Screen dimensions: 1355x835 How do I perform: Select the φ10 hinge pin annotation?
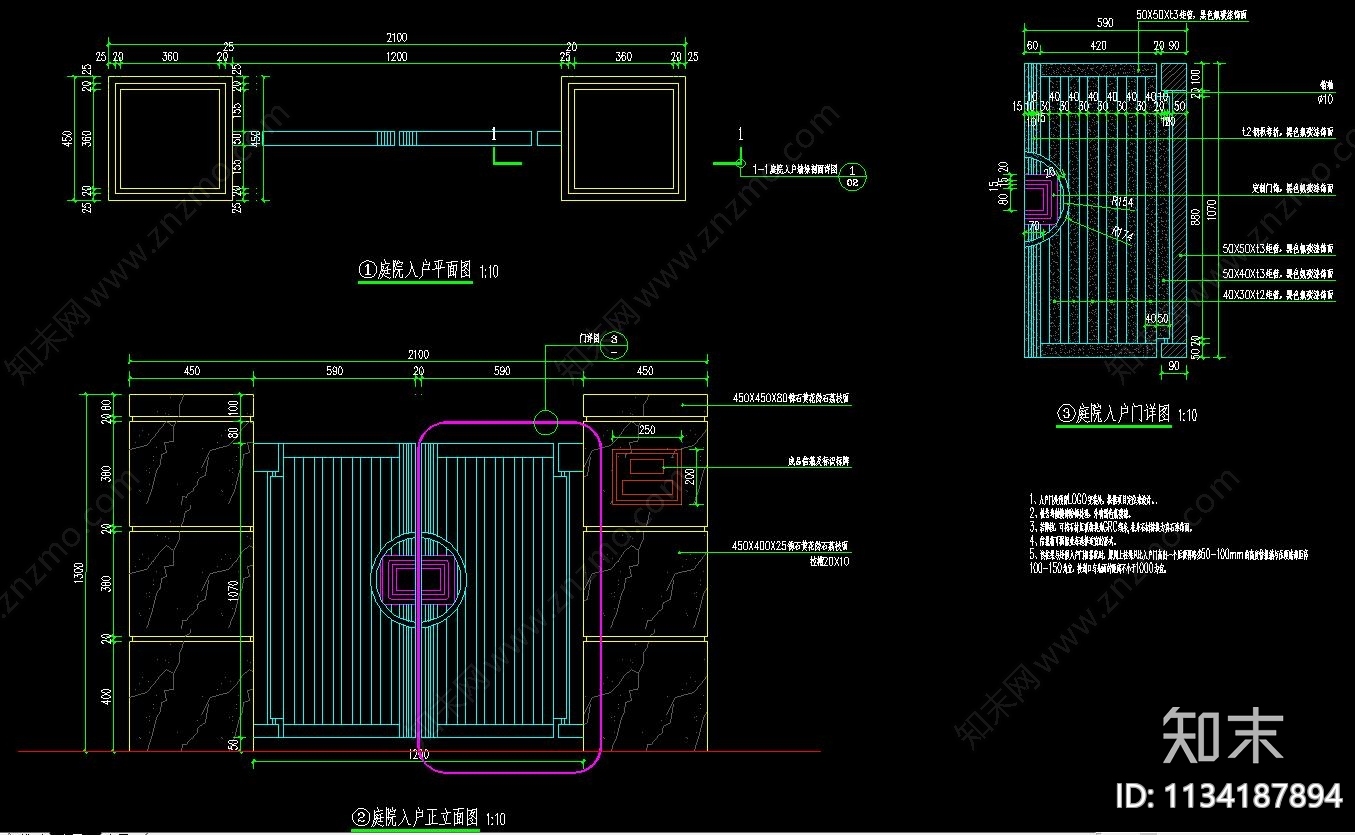1325,99
